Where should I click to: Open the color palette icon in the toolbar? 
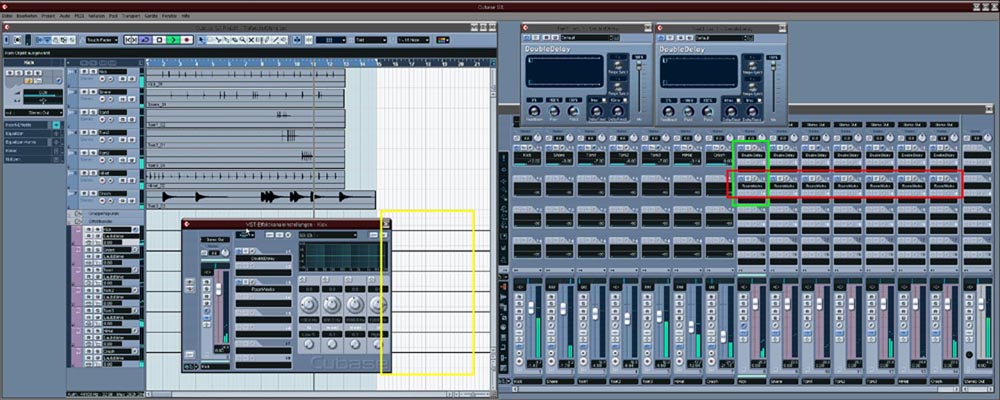pyautogui.click(x=443, y=40)
